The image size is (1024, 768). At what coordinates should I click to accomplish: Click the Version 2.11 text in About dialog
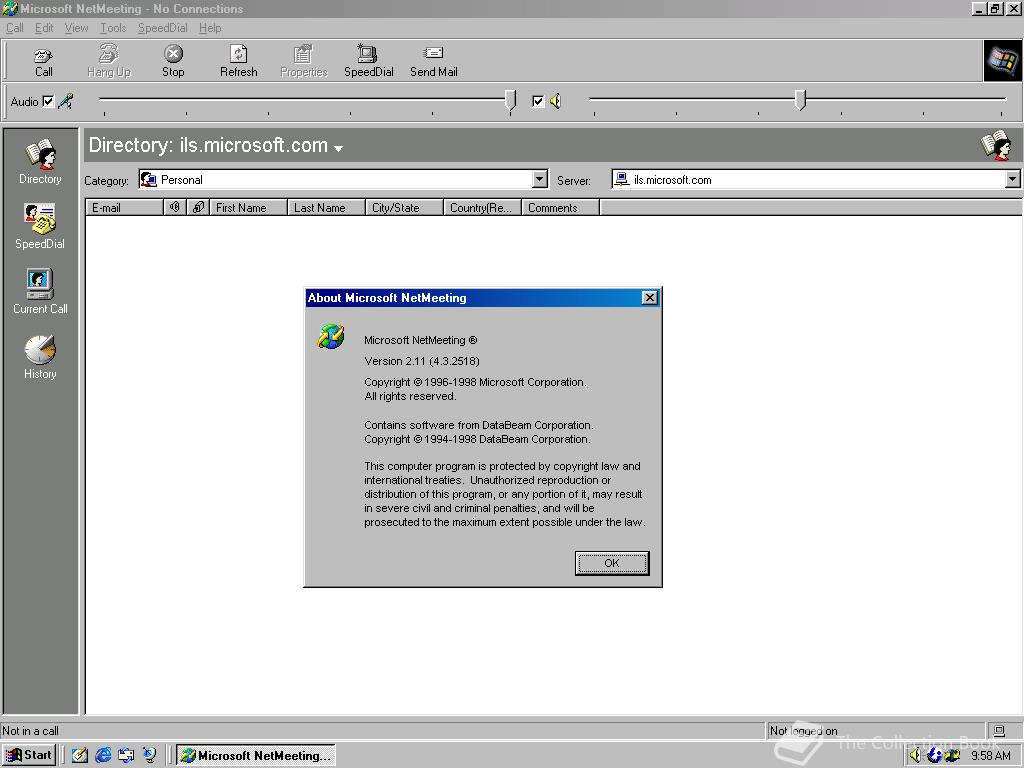click(422, 360)
